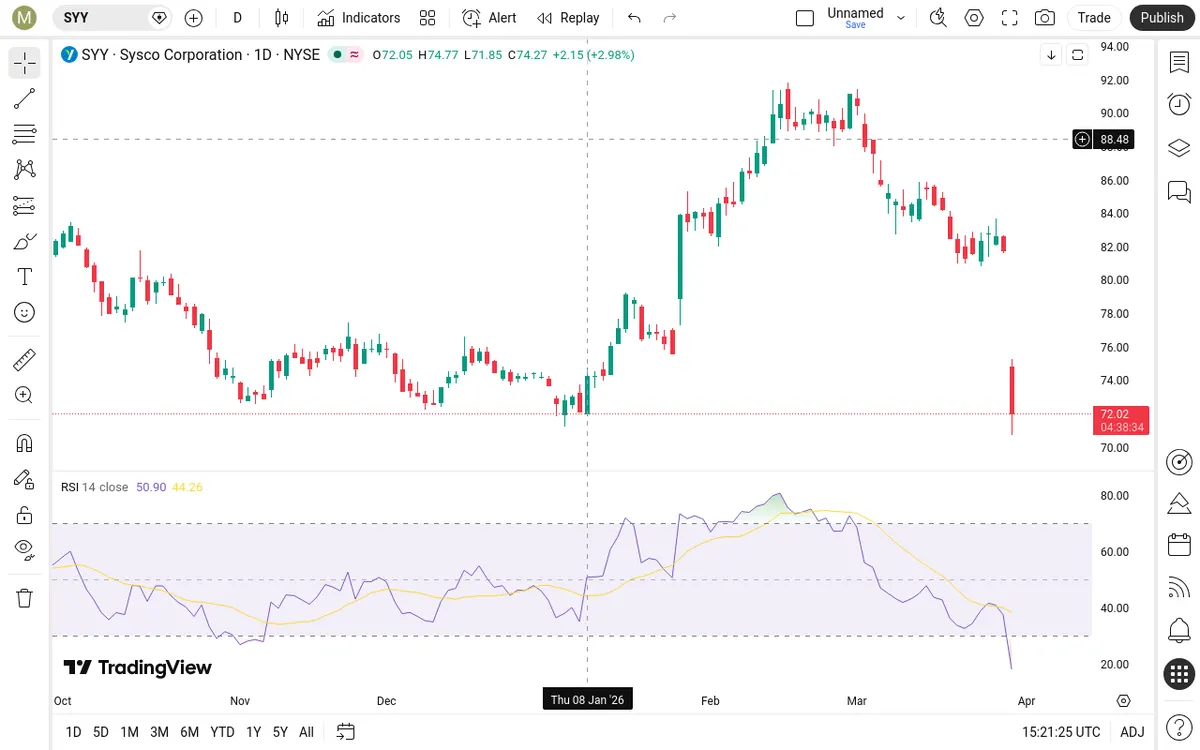1200x750 pixels.
Task: Open the object tree layers panel
Action: [1179, 148]
